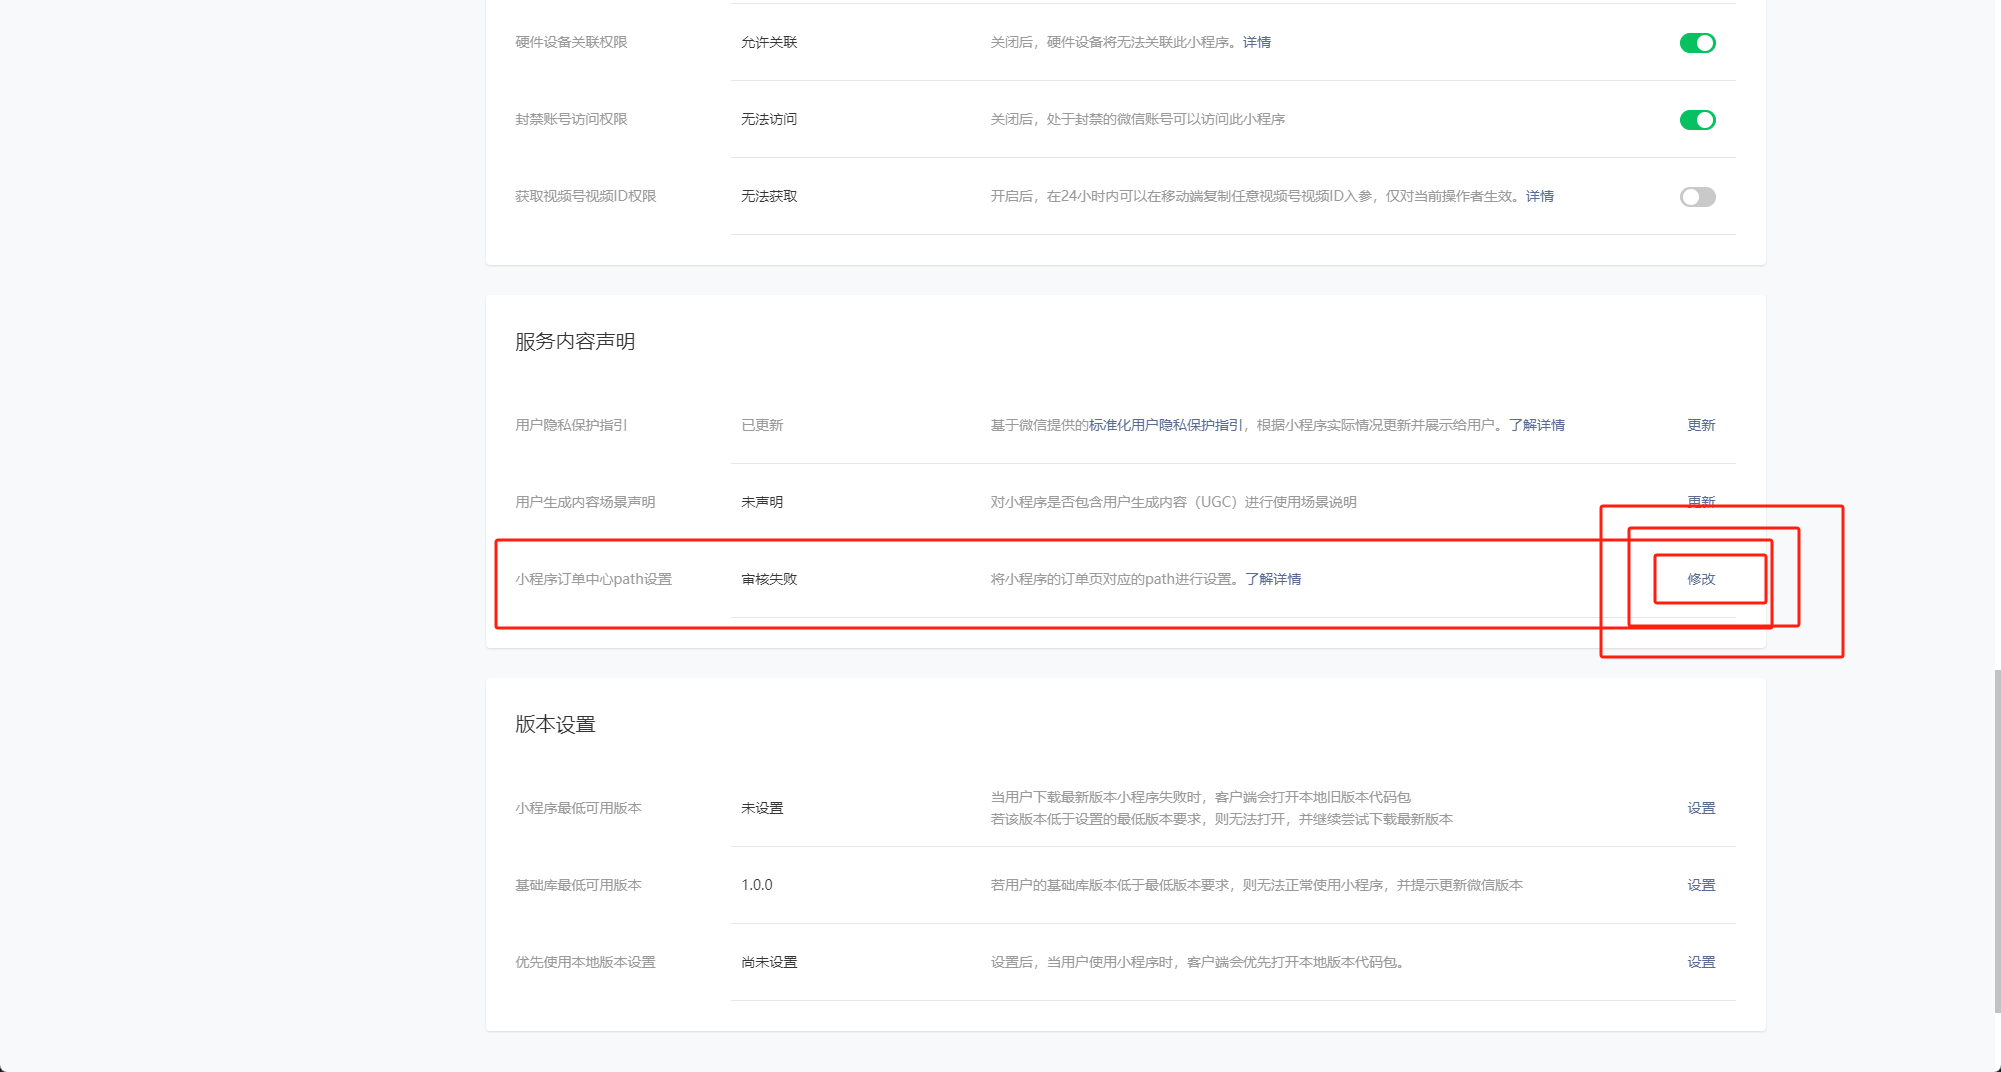This screenshot has width=2001, height=1072.
Task: Open 详情 link in 硬件设备关联权限 row
Action: click(x=1256, y=42)
